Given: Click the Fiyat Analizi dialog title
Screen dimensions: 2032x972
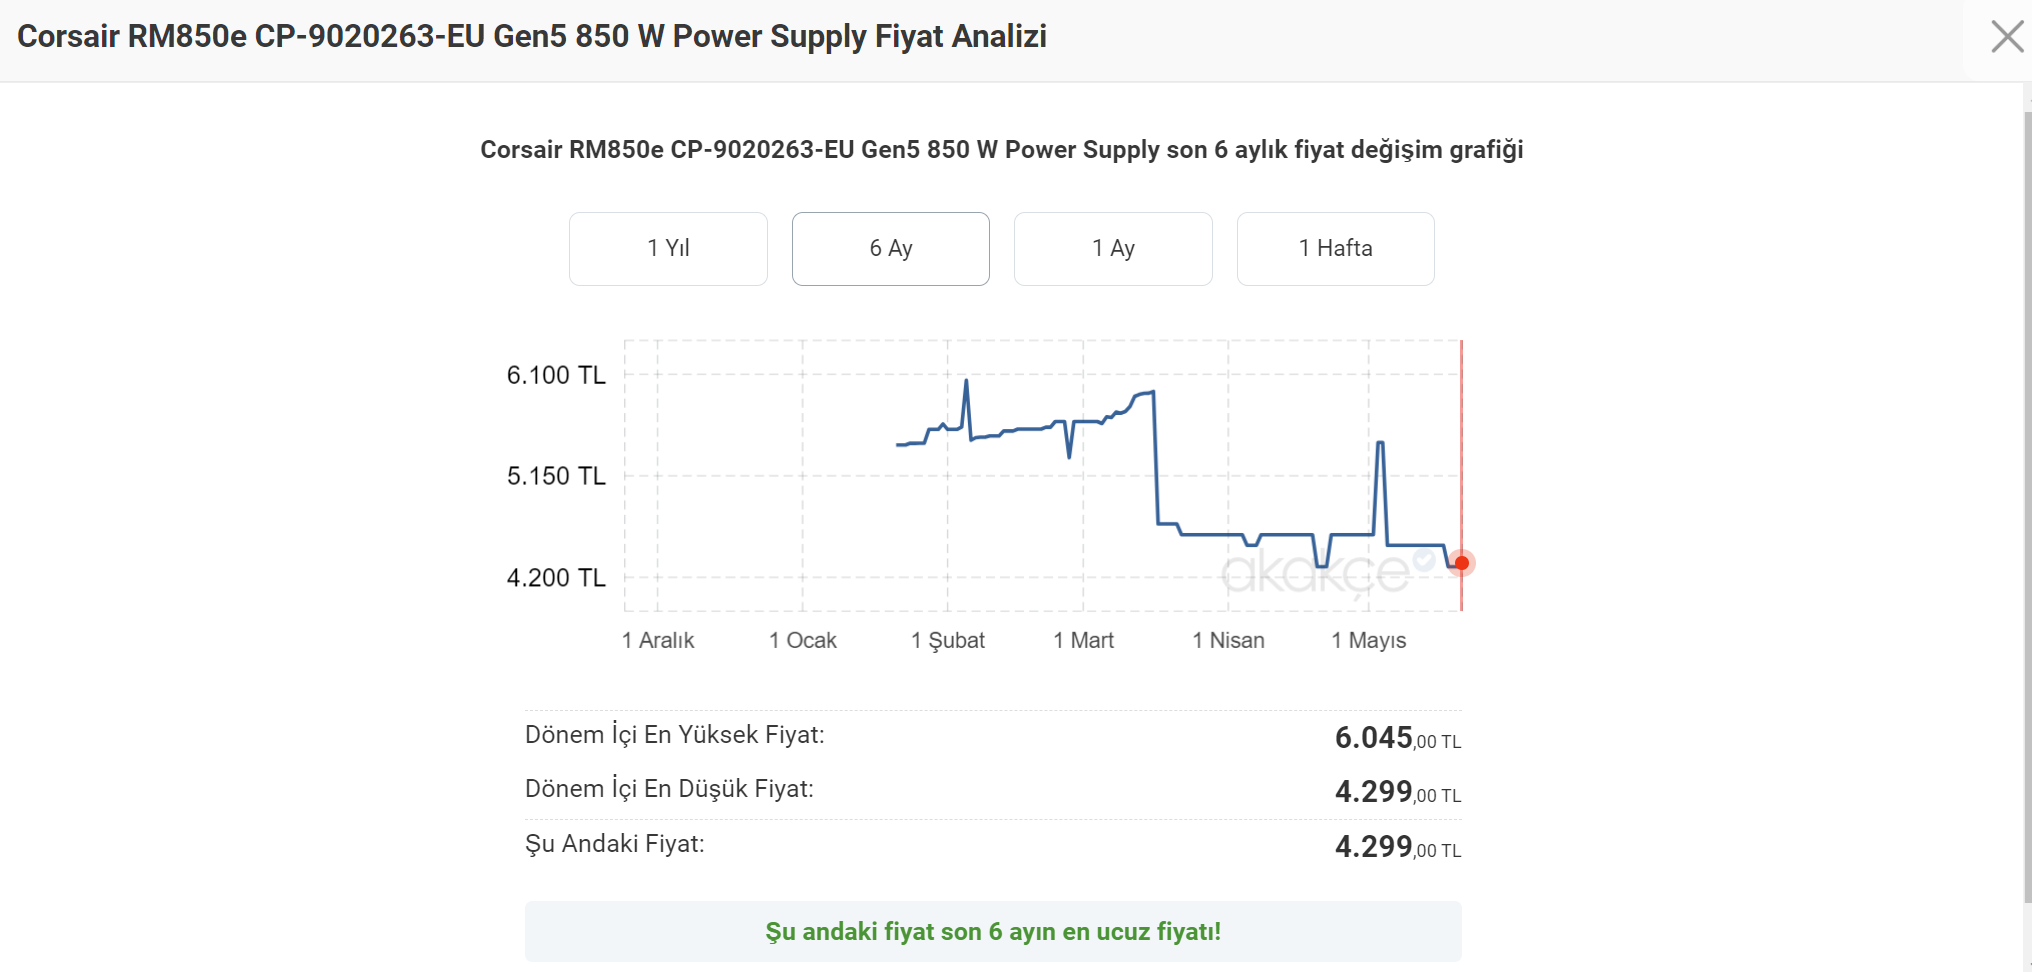Looking at the screenshot, I should tap(532, 37).
